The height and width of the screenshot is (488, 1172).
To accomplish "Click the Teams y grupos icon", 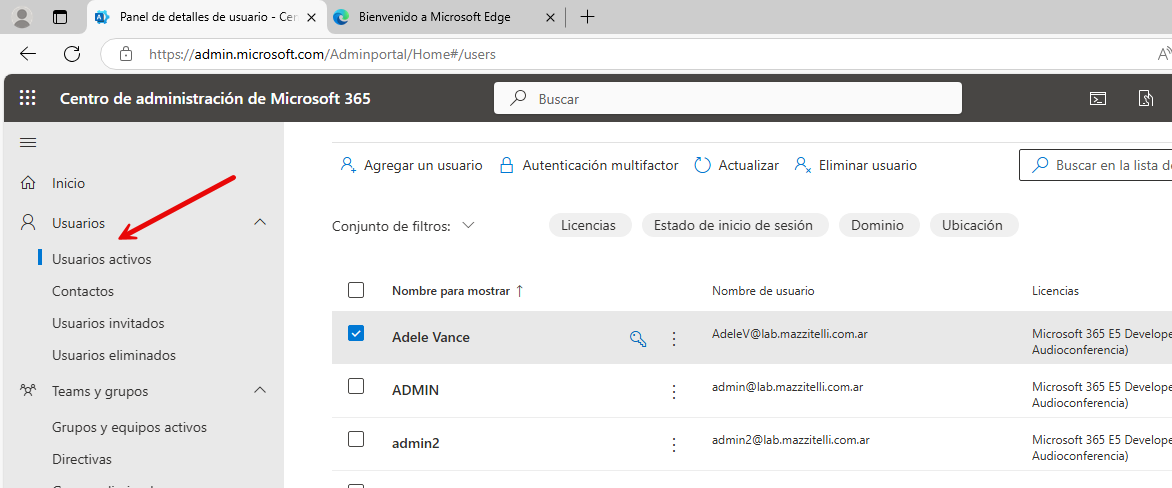I will tap(28, 391).
